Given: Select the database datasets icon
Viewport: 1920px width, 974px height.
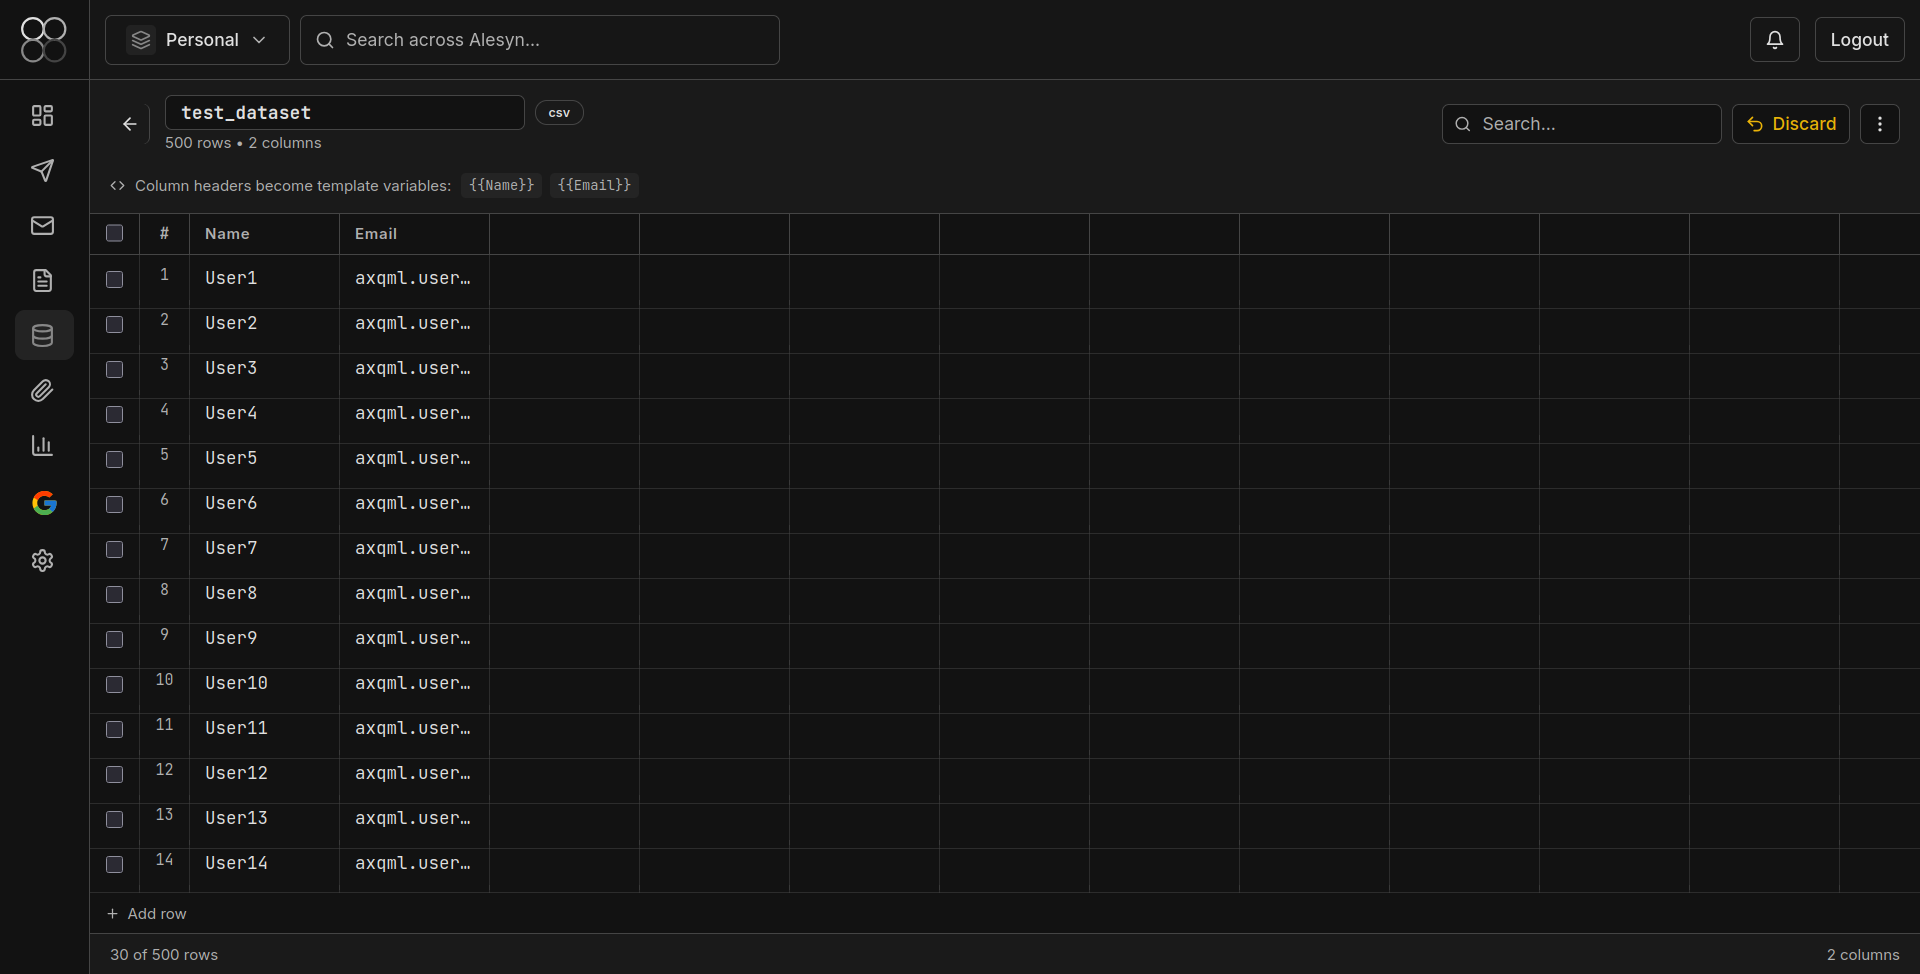Looking at the screenshot, I should pyautogui.click(x=43, y=335).
